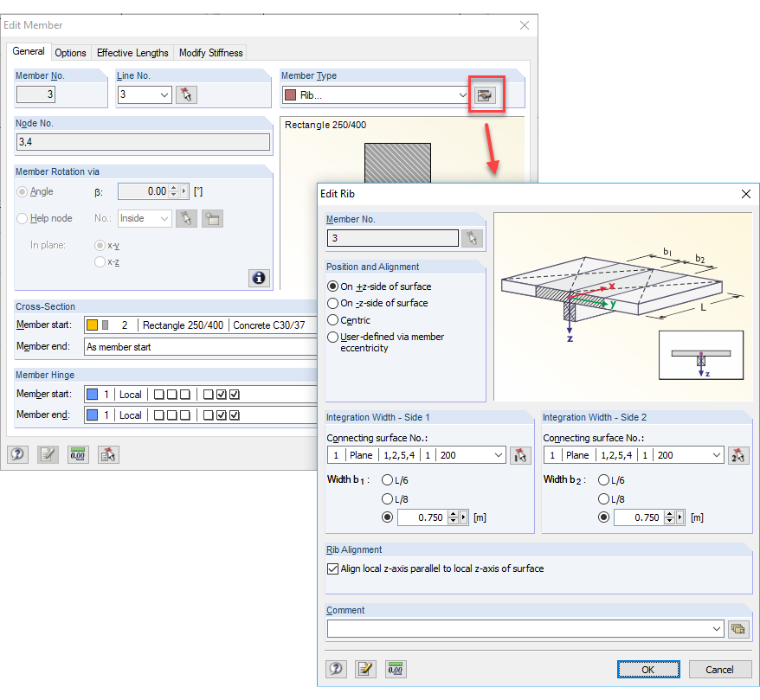The image size is (760, 700).
Task: Click the angle β arrow flyout button
Action: pyautogui.click(x=184, y=191)
